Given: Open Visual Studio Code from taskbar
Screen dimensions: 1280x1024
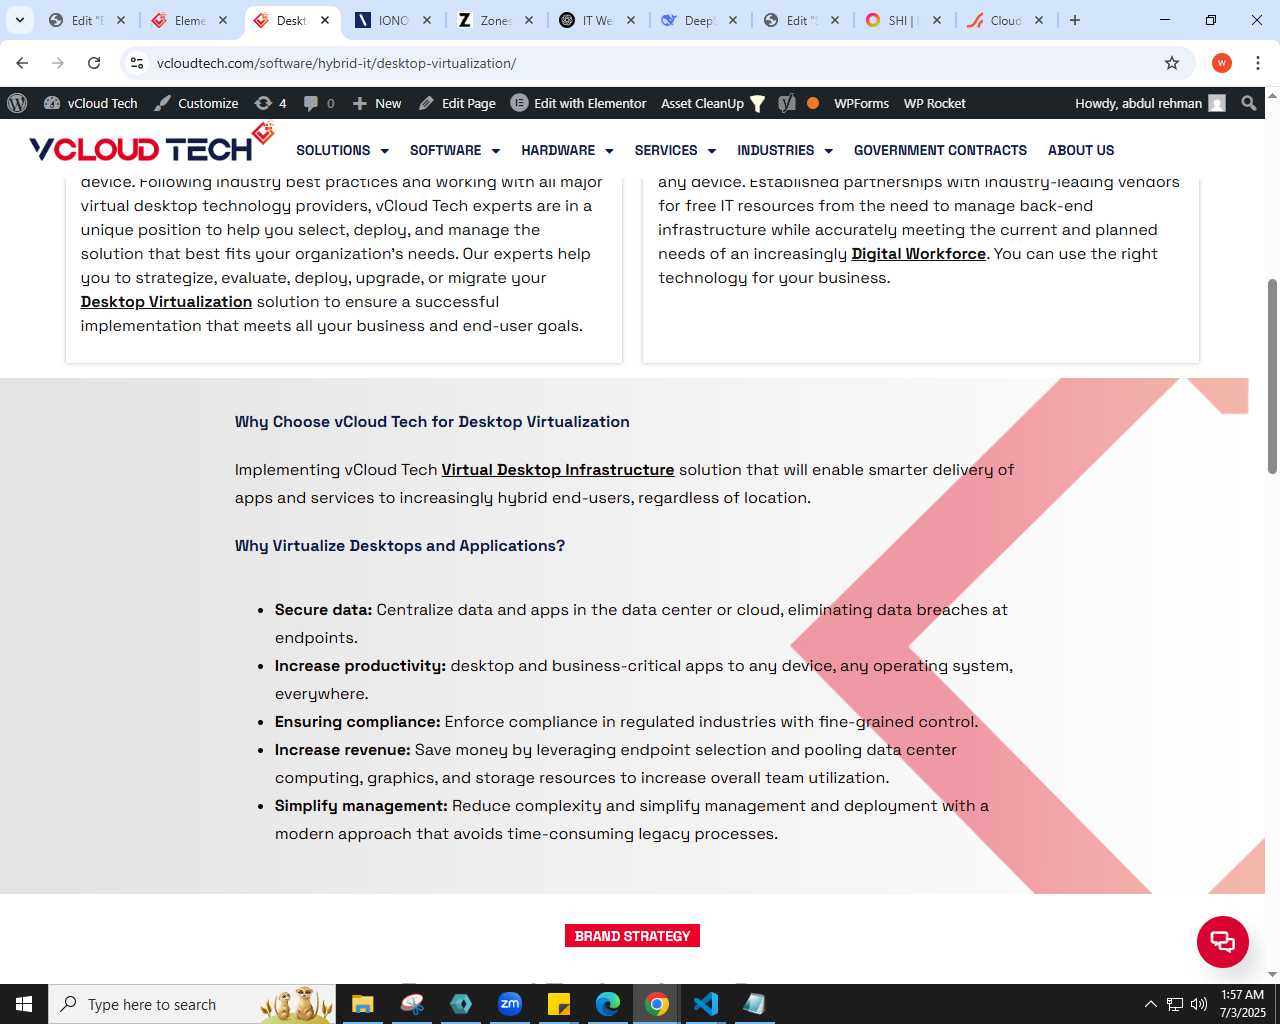Looking at the screenshot, I should click(x=706, y=1004).
